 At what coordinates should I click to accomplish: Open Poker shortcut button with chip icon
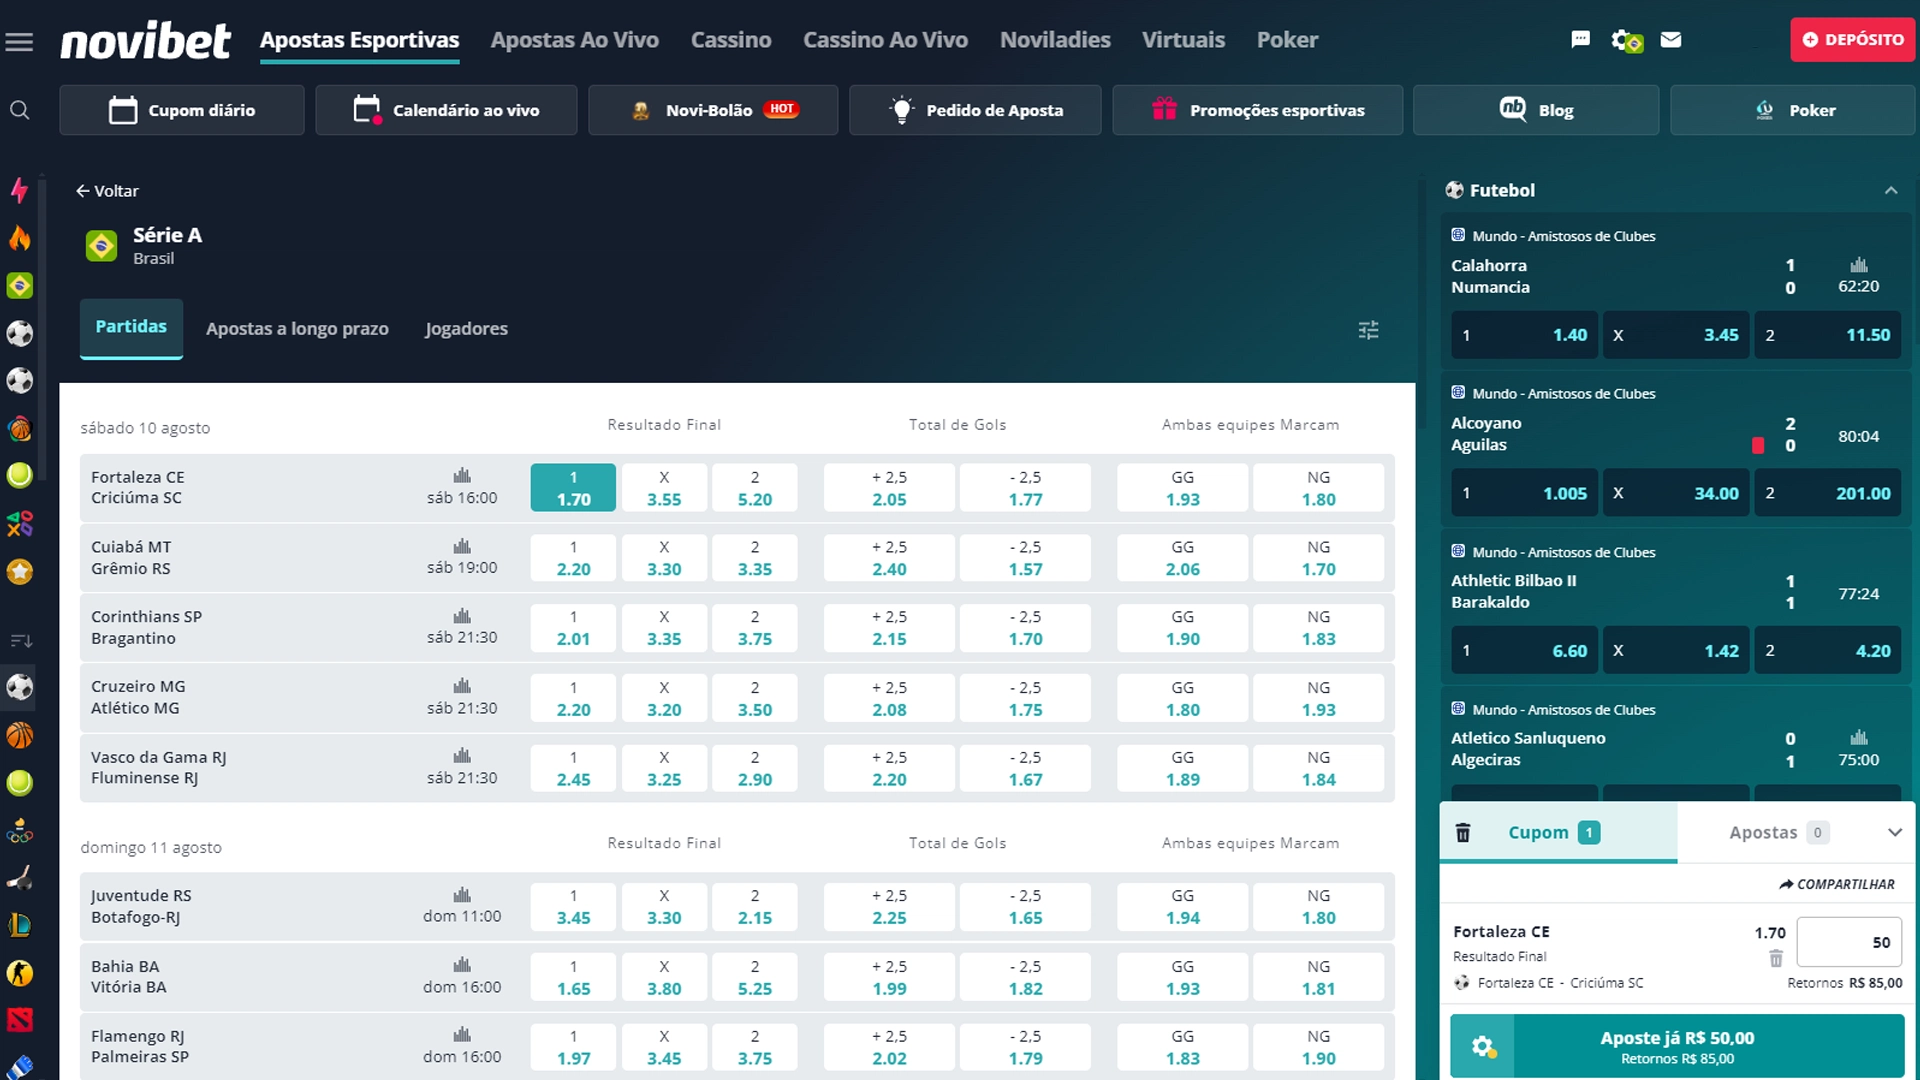[x=1795, y=110]
